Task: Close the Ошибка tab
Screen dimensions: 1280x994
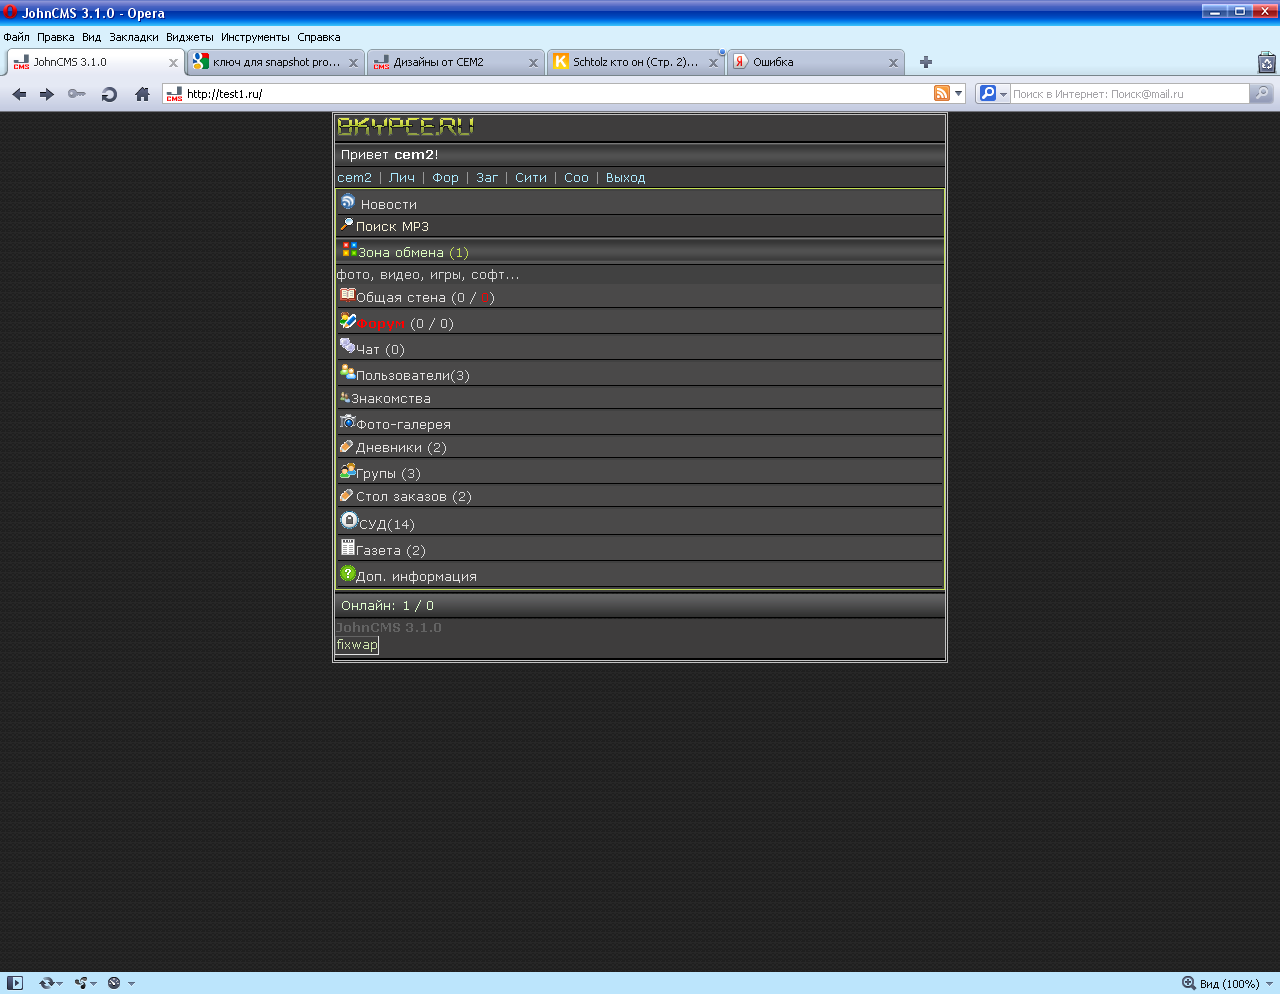Action: 893,62
